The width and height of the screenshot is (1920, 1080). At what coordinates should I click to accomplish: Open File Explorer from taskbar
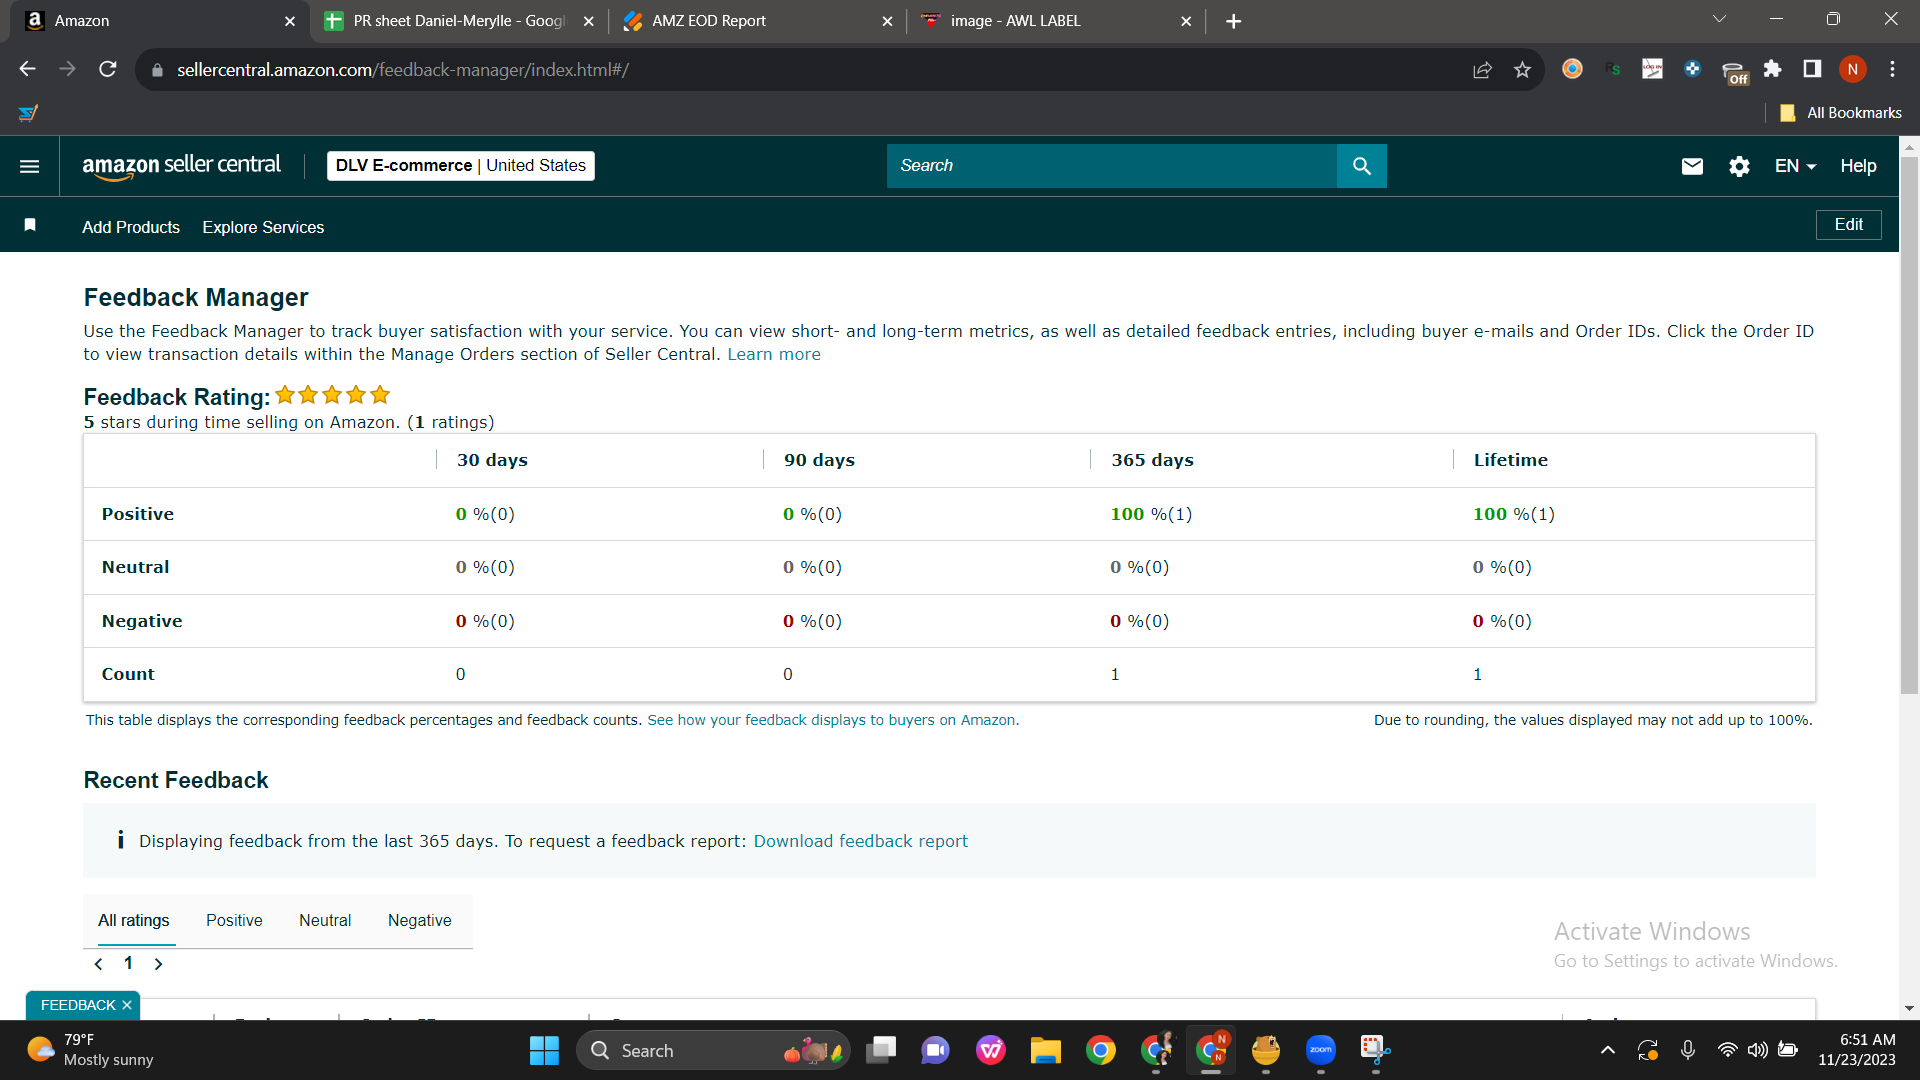point(1045,1051)
